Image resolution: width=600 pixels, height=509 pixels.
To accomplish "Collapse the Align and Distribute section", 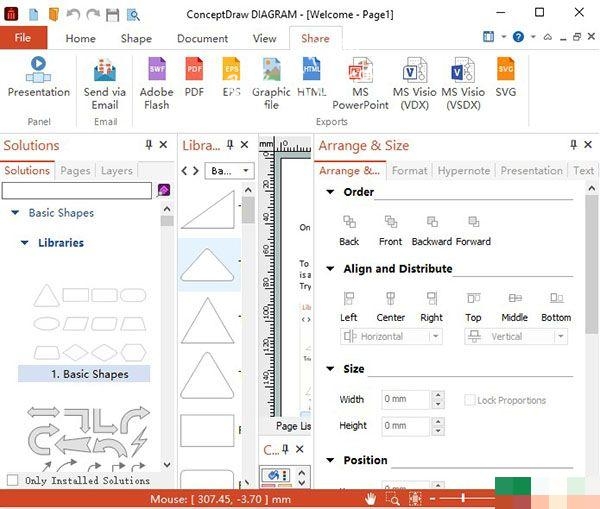I will (330, 269).
